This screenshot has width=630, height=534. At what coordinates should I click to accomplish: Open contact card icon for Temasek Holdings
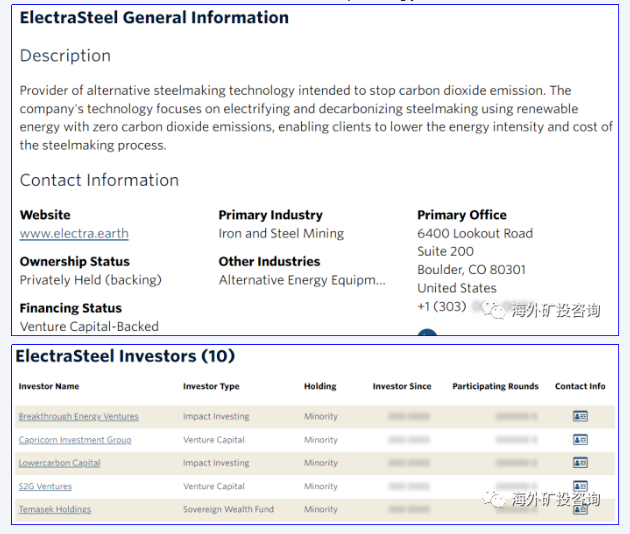580,509
